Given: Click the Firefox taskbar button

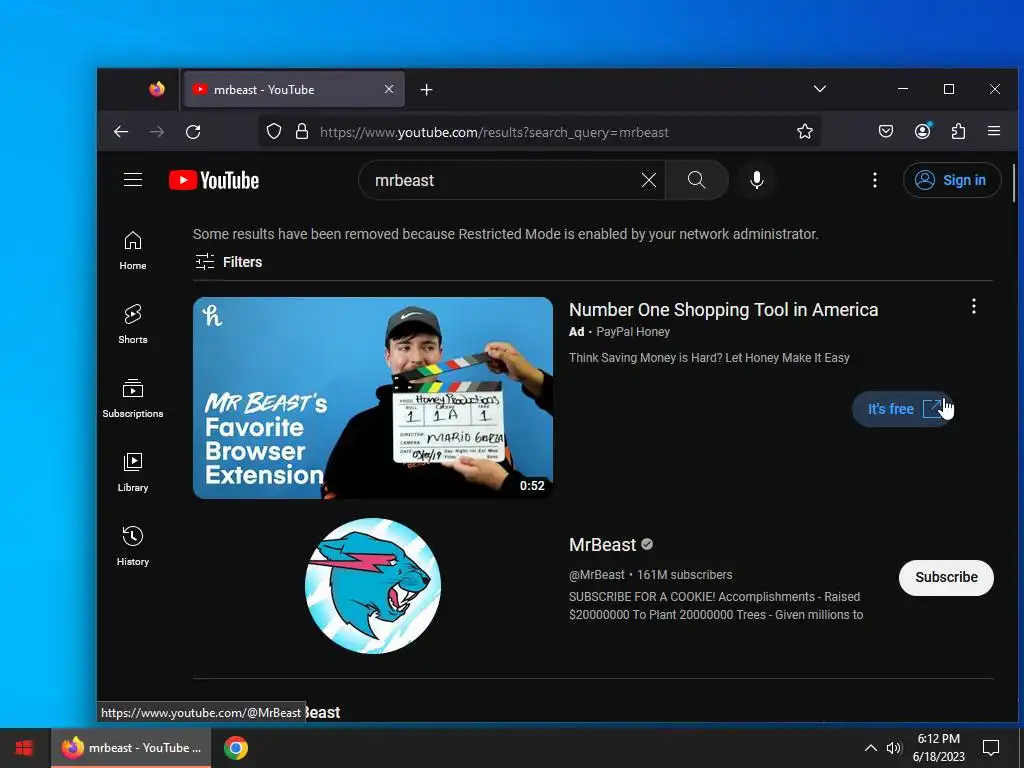Looking at the screenshot, I should 131,748.
